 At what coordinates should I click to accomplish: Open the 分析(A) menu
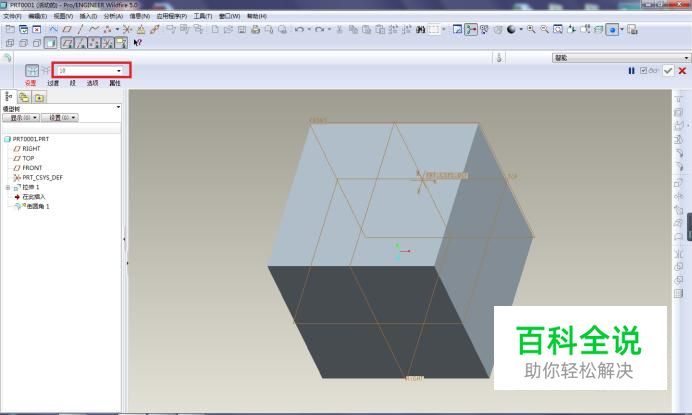[x=113, y=16]
